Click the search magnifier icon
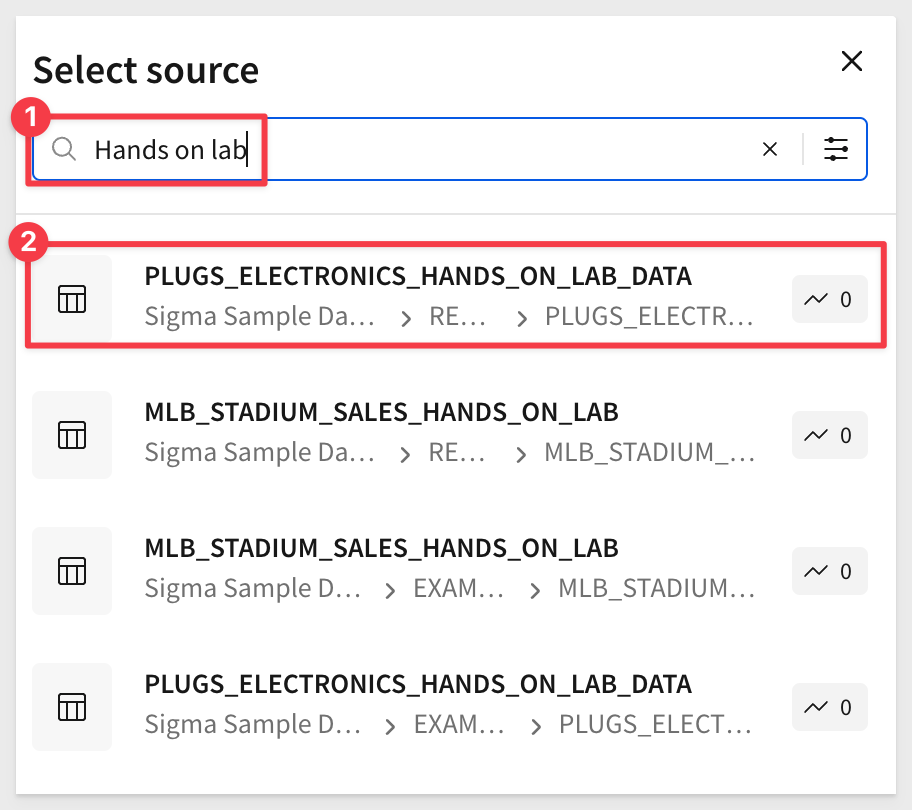Viewport: 912px width, 810px height. click(x=64, y=149)
